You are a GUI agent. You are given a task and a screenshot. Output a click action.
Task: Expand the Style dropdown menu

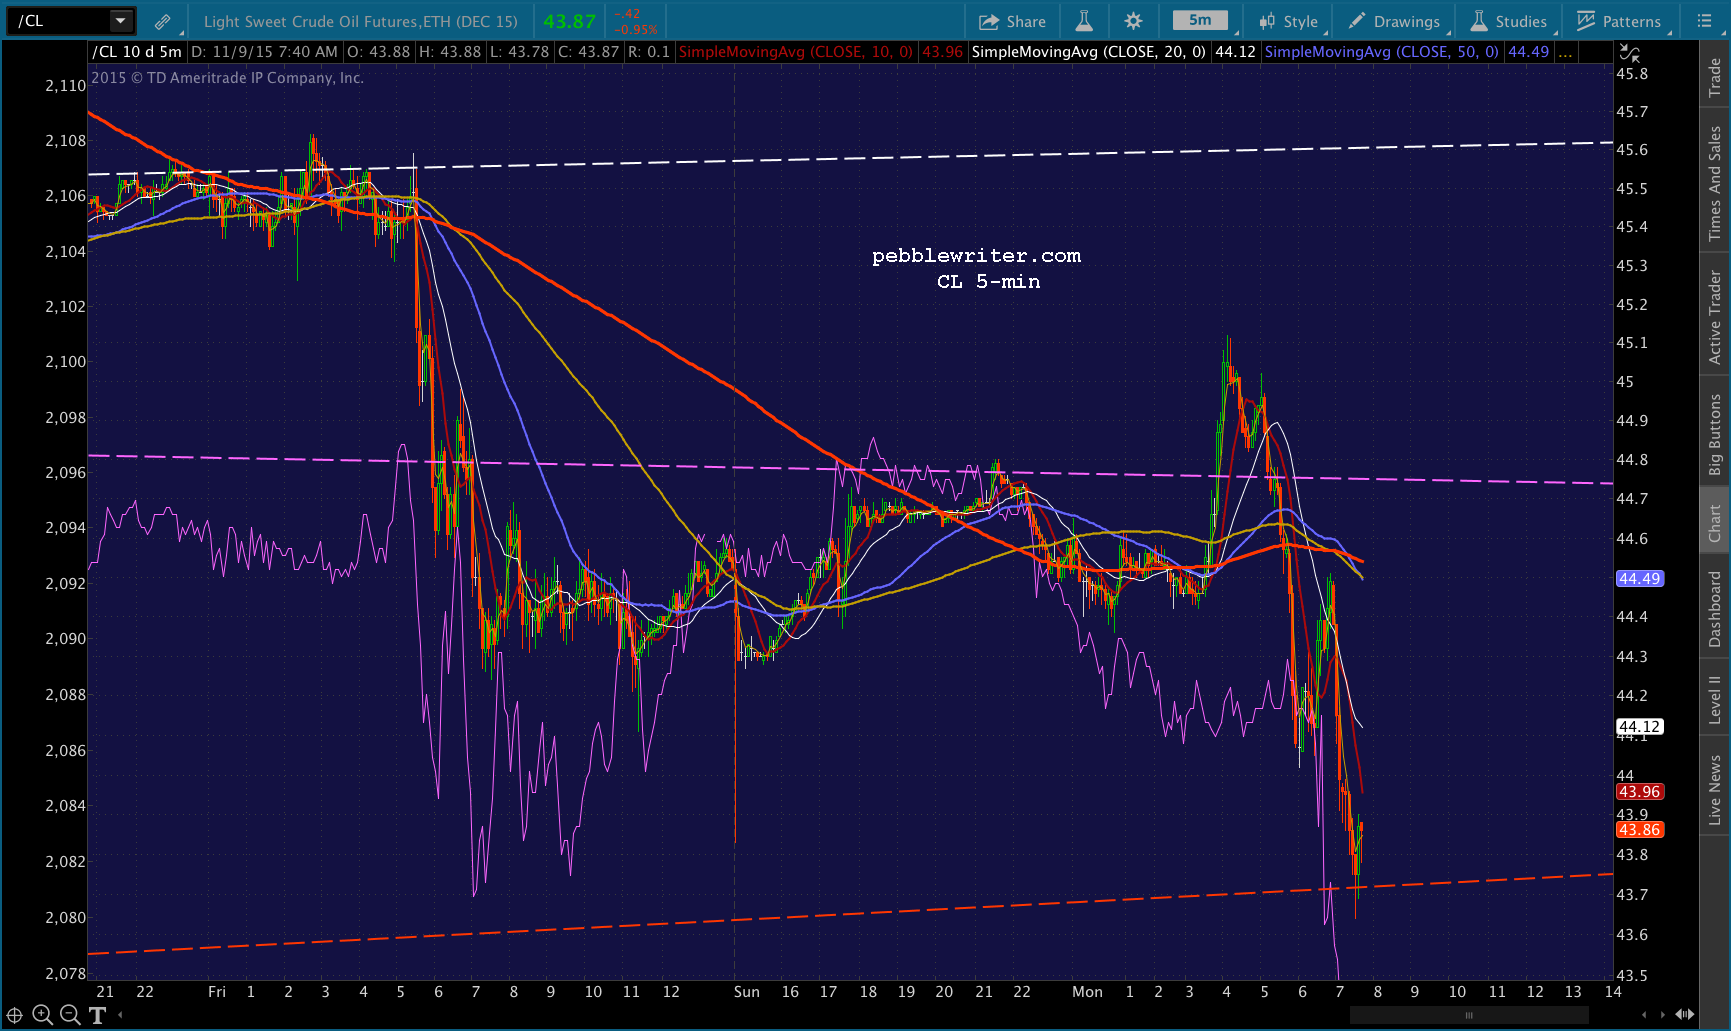(1289, 21)
